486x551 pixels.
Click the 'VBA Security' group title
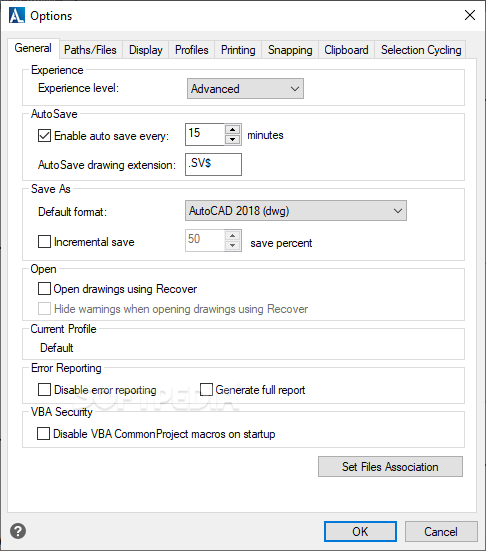[61, 411]
